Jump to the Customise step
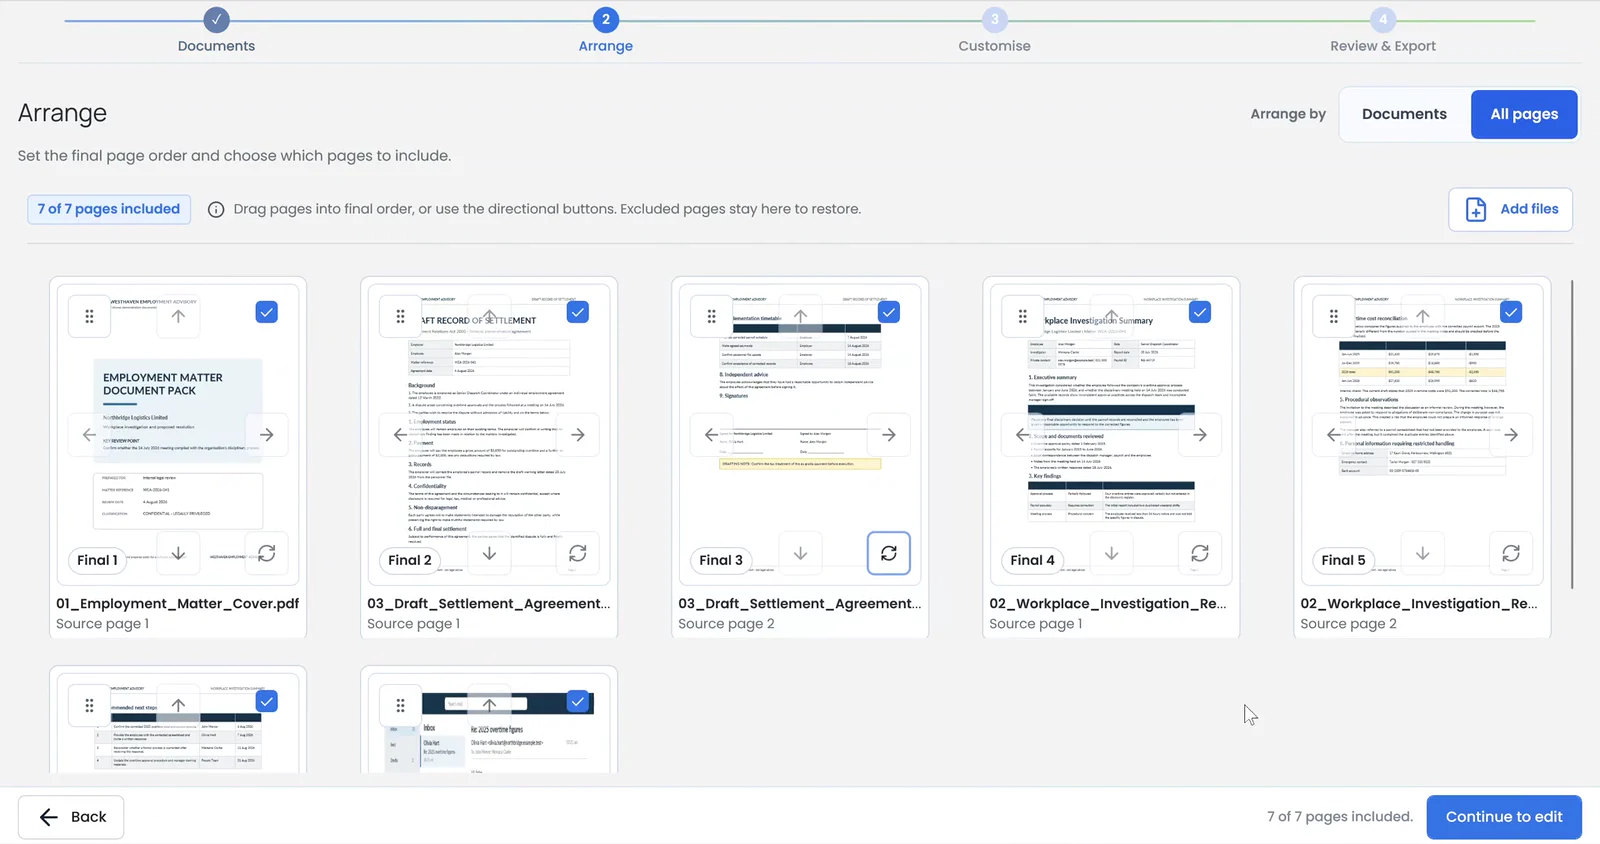The height and width of the screenshot is (844, 1600). point(994,30)
